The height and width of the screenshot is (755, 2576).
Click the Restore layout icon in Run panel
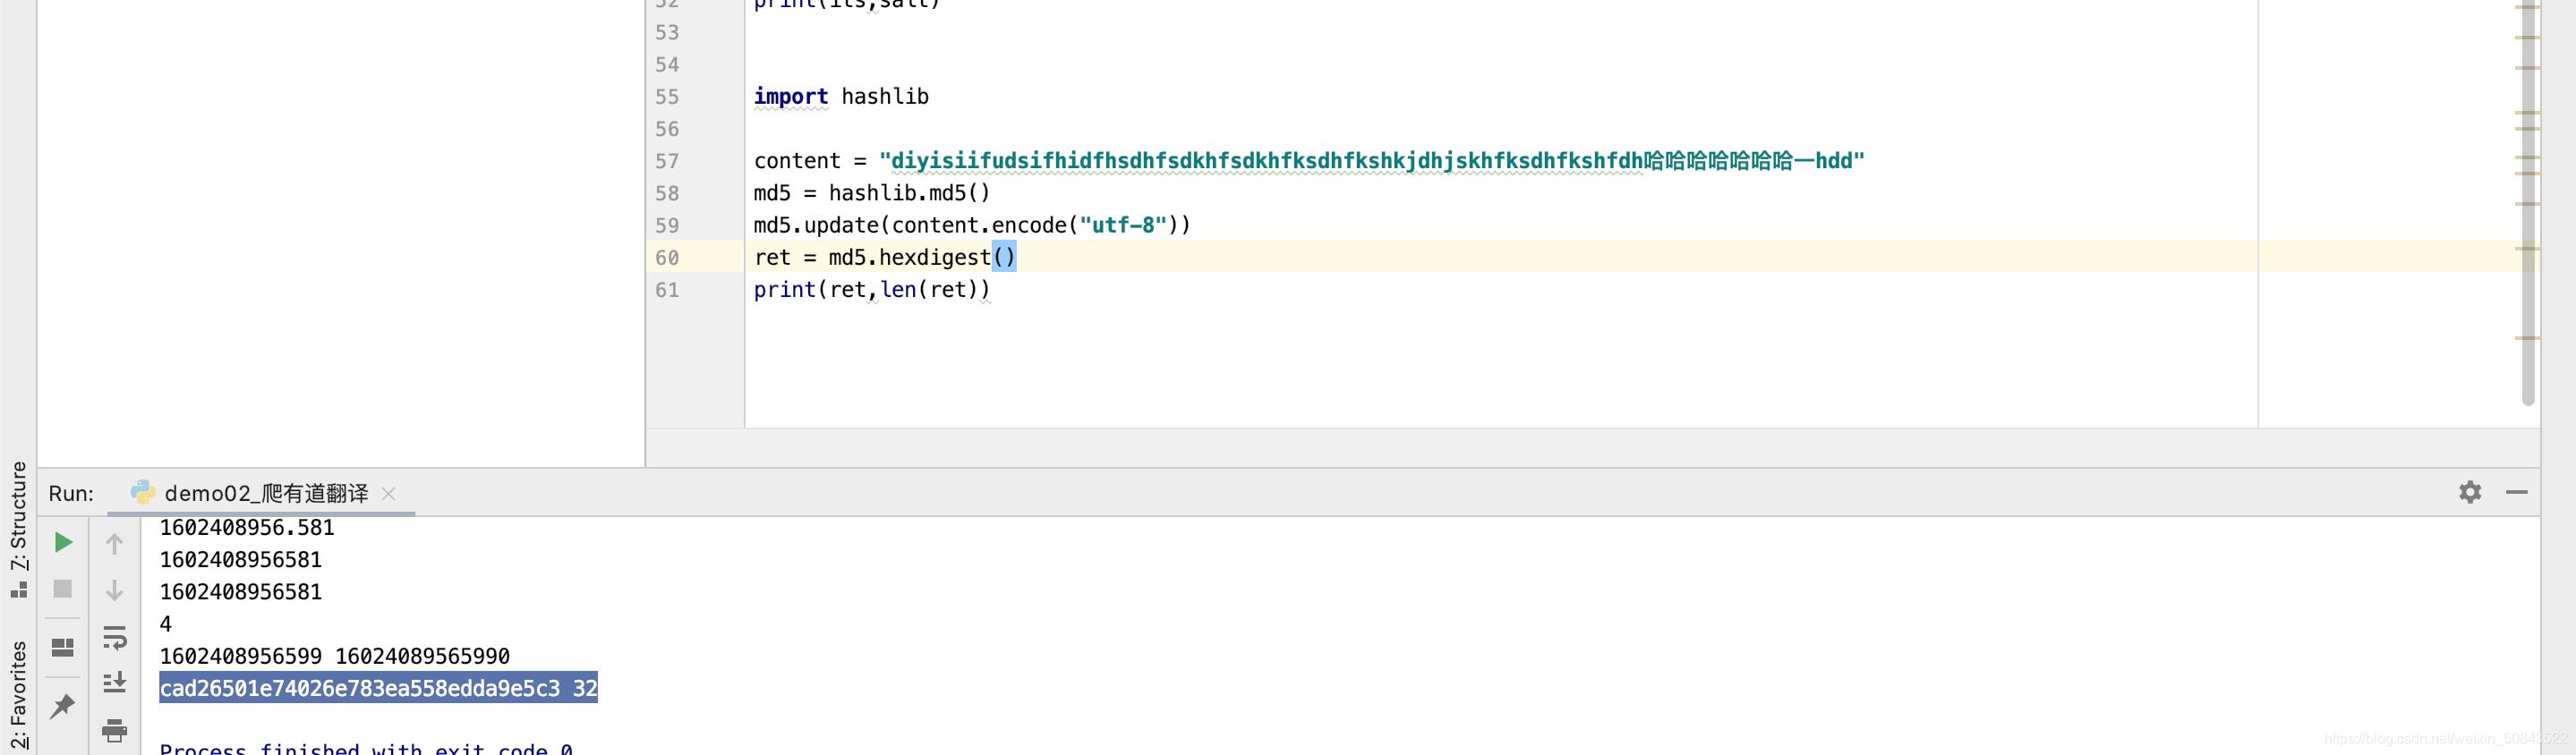pyautogui.click(x=63, y=648)
